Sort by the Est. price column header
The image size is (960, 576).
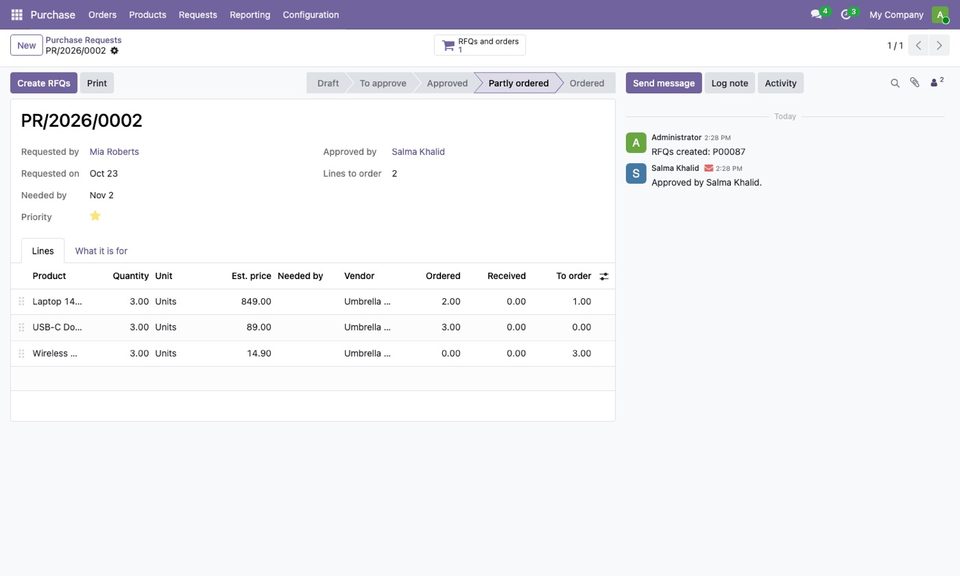251,276
